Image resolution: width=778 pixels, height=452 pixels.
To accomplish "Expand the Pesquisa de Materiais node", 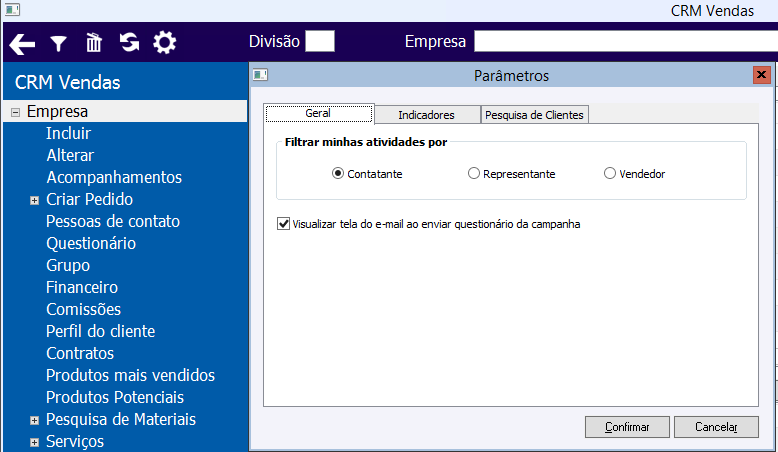I will click(35, 420).
